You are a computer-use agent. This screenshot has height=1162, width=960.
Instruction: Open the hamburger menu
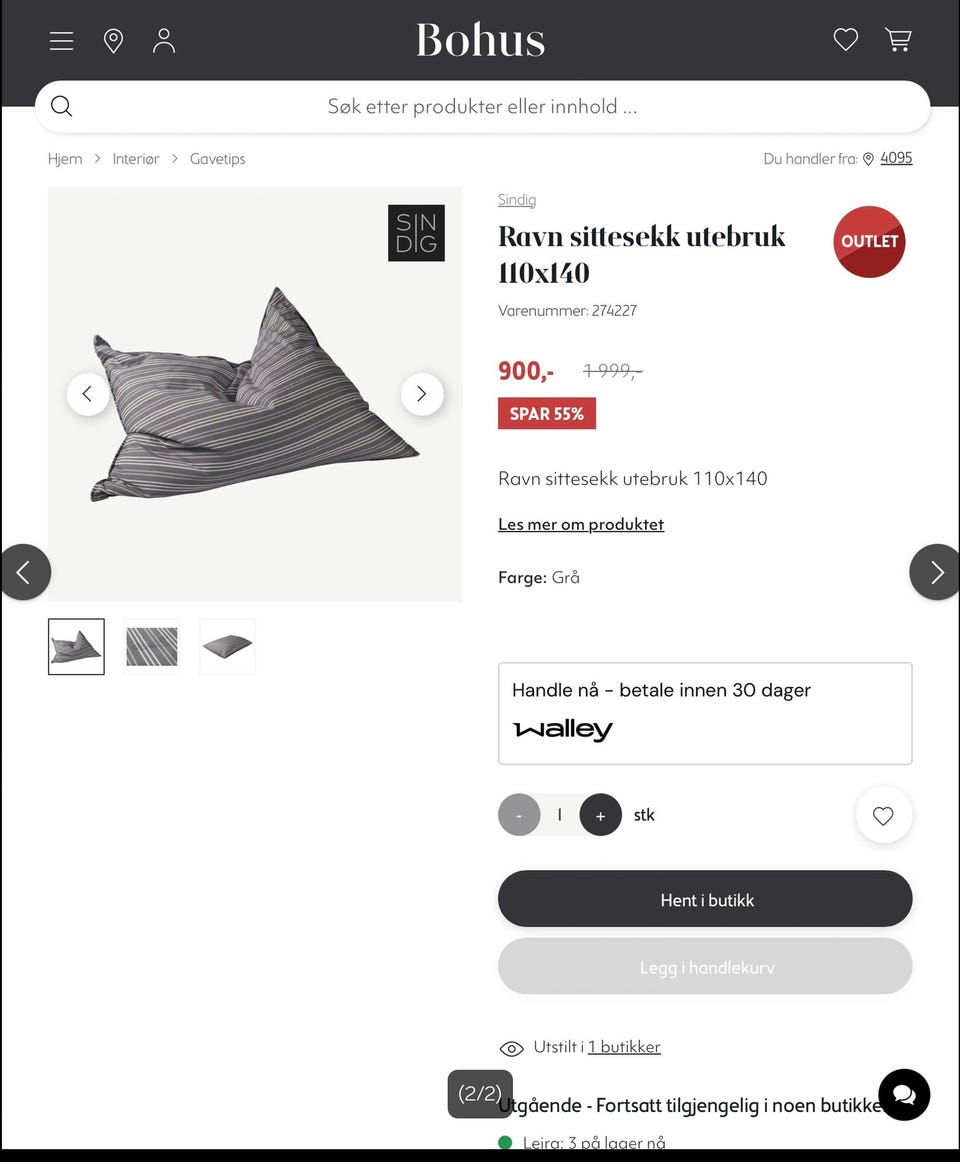(x=62, y=41)
